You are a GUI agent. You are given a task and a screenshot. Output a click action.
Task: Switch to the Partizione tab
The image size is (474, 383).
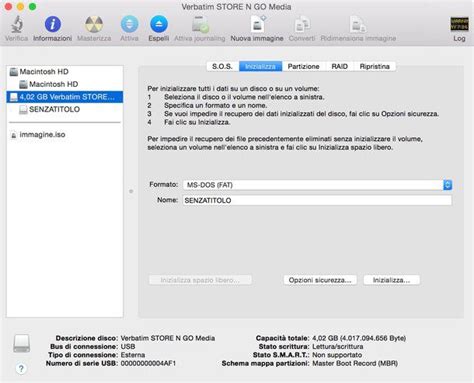click(x=304, y=66)
